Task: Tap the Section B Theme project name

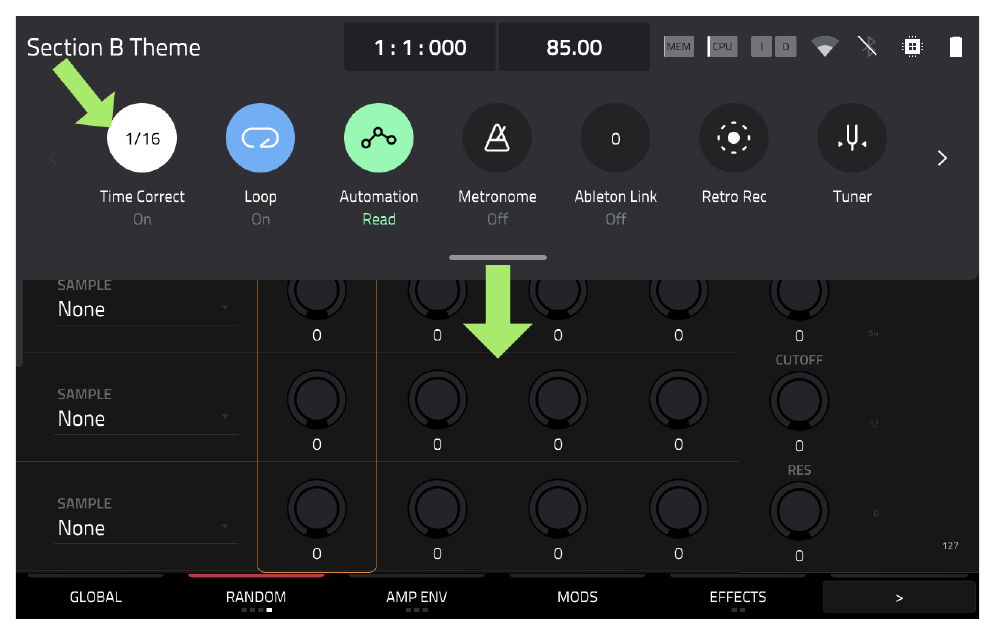Action: tap(114, 48)
